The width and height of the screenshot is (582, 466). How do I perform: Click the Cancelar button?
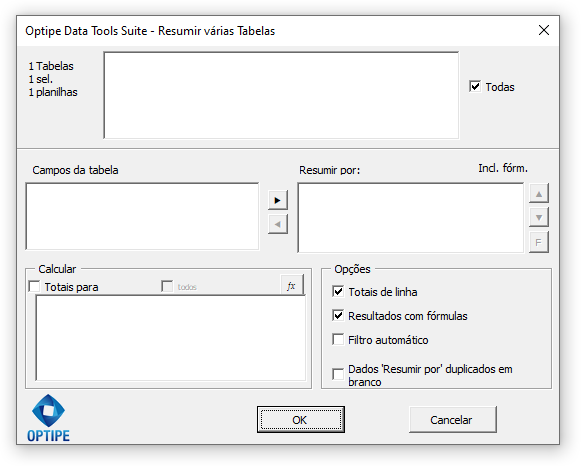452,420
